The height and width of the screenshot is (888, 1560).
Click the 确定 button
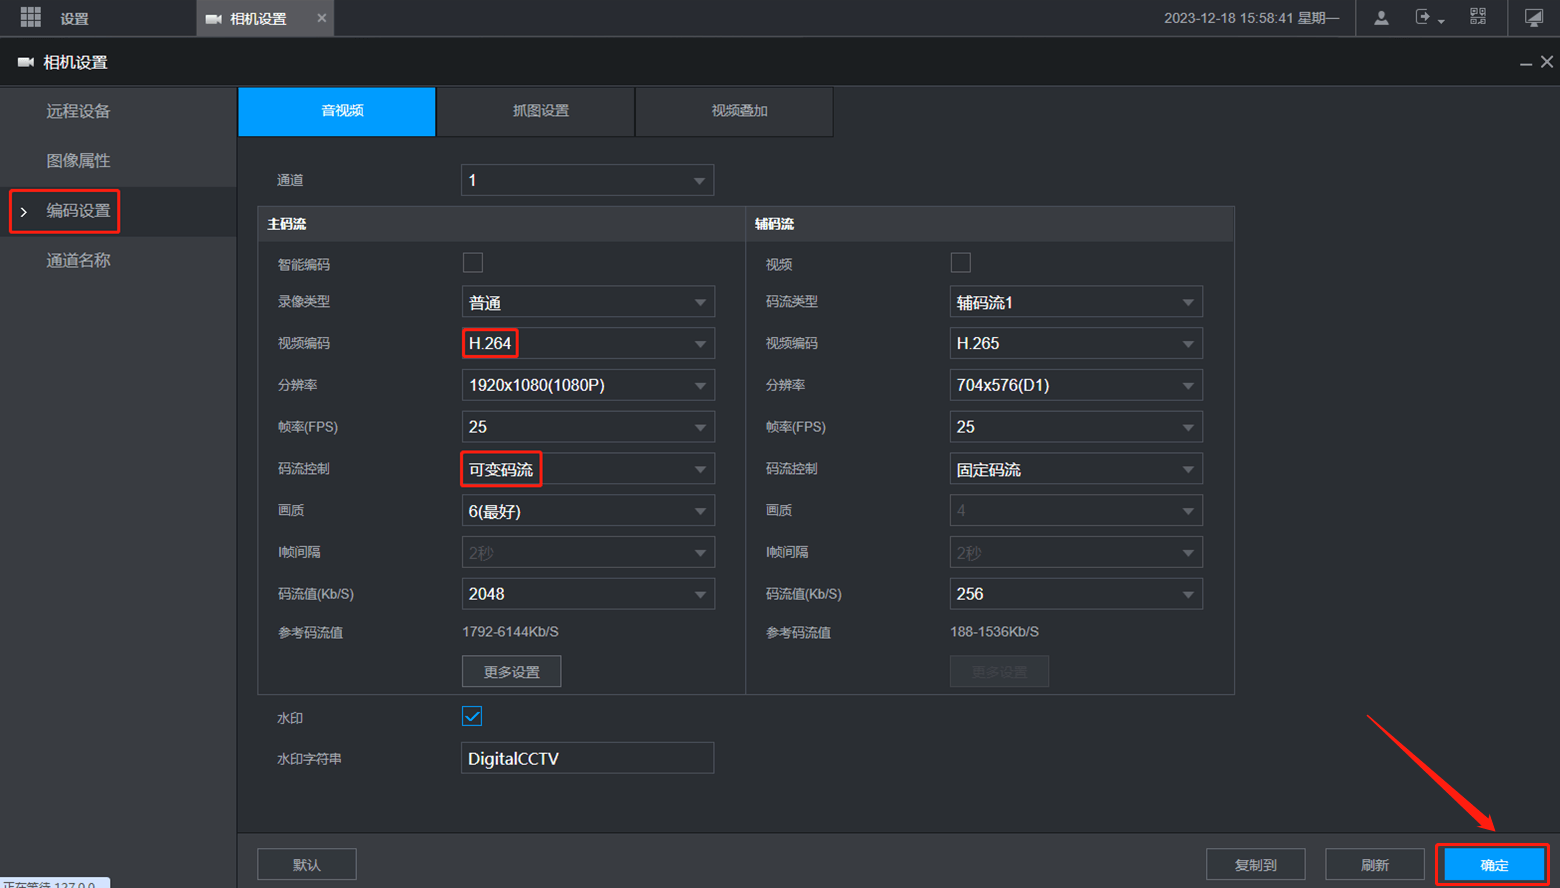[1493, 865]
